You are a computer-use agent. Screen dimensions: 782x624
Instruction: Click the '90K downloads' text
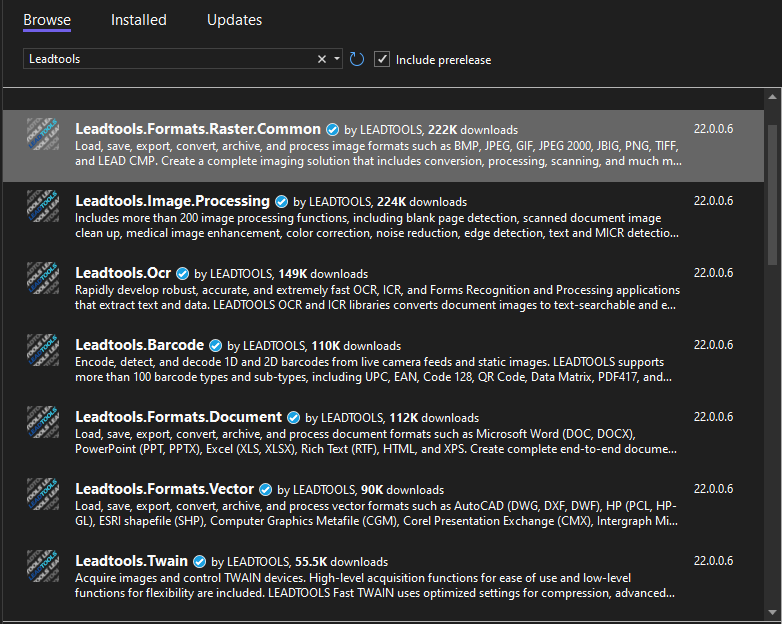point(402,490)
